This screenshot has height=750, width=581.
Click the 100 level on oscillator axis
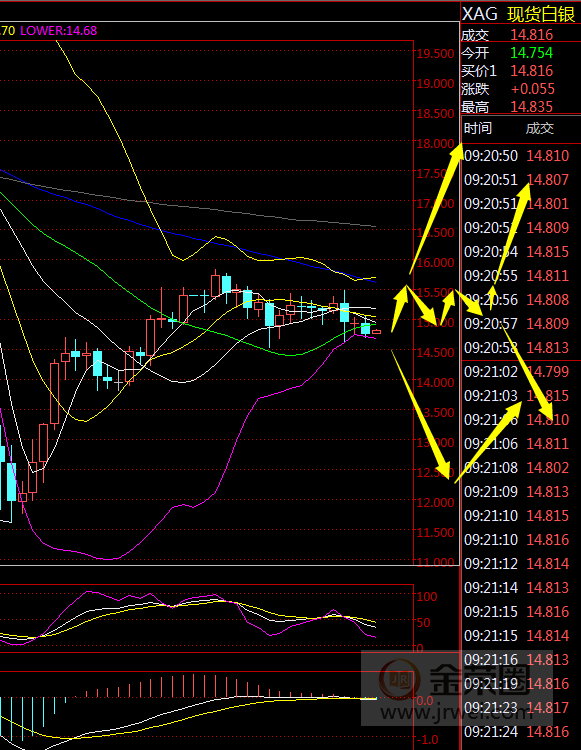click(x=427, y=596)
